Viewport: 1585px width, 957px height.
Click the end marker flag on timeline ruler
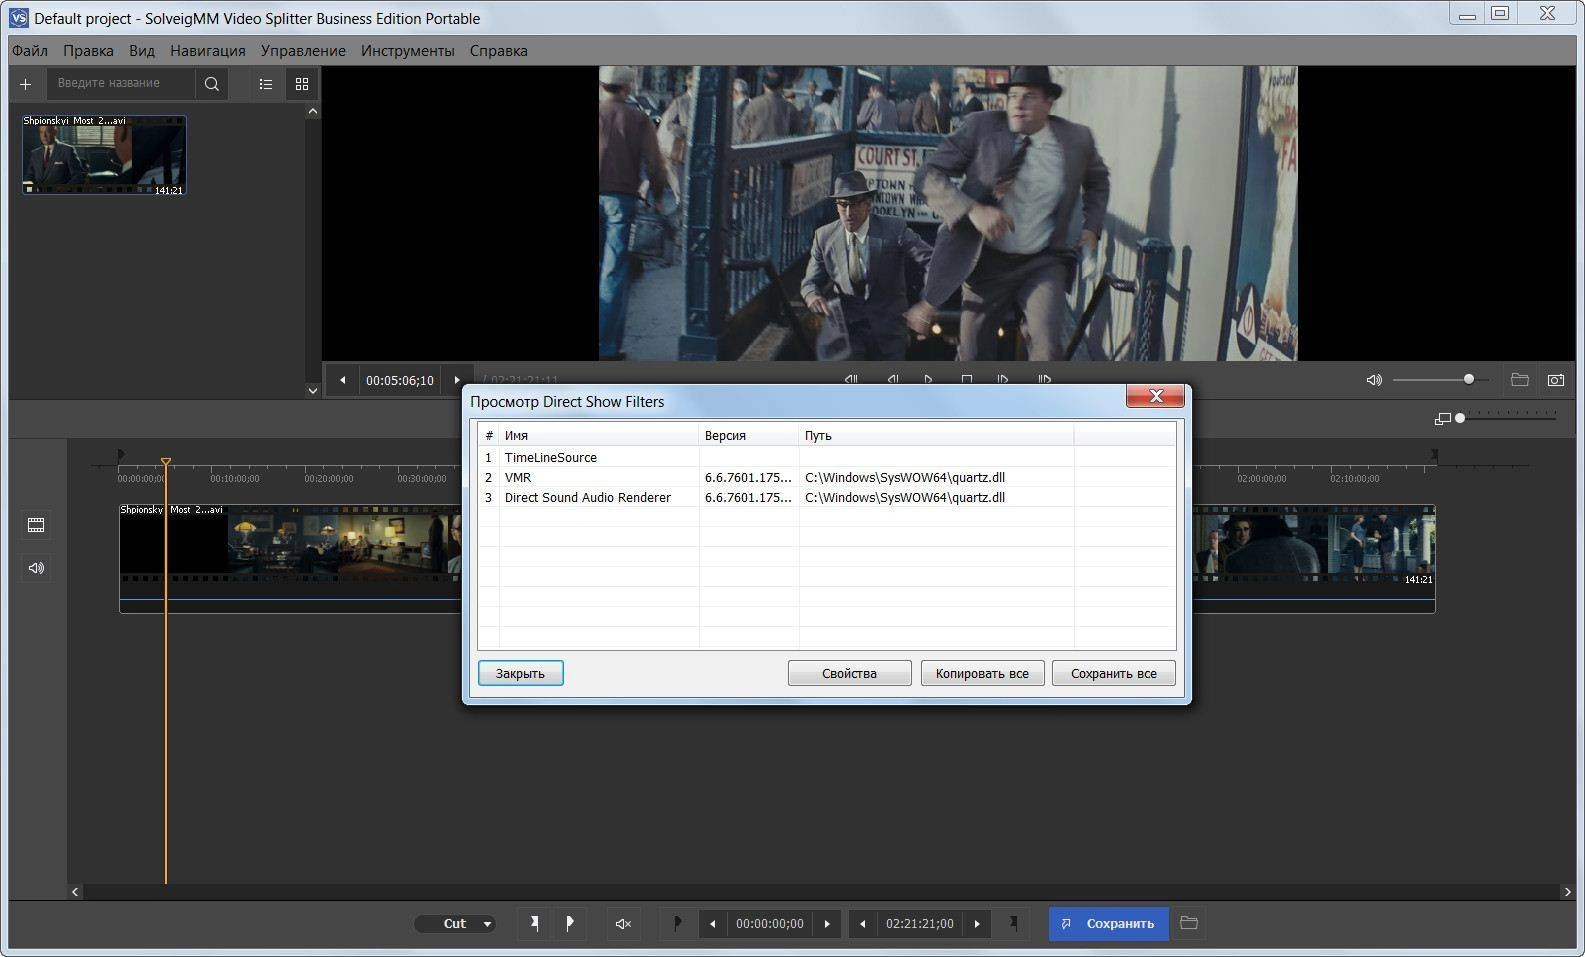[x=1434, y=455]
